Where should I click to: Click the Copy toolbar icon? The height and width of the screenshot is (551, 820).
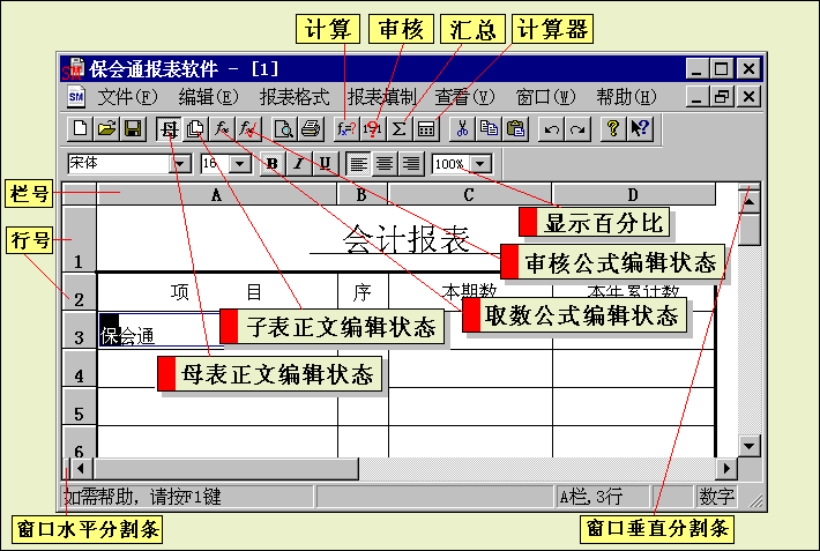(x=488, y=129)
